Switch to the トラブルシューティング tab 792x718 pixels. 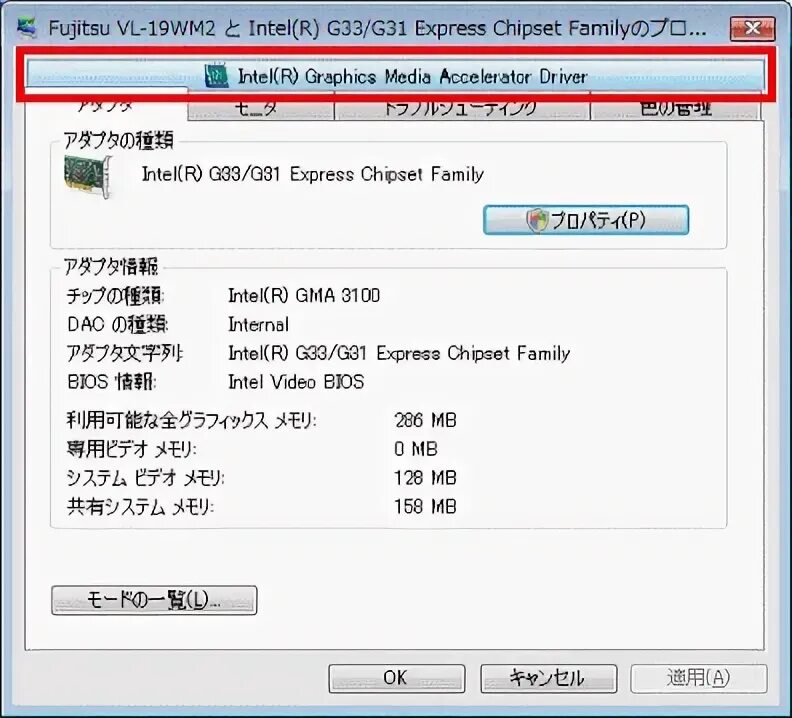[462, 107]
